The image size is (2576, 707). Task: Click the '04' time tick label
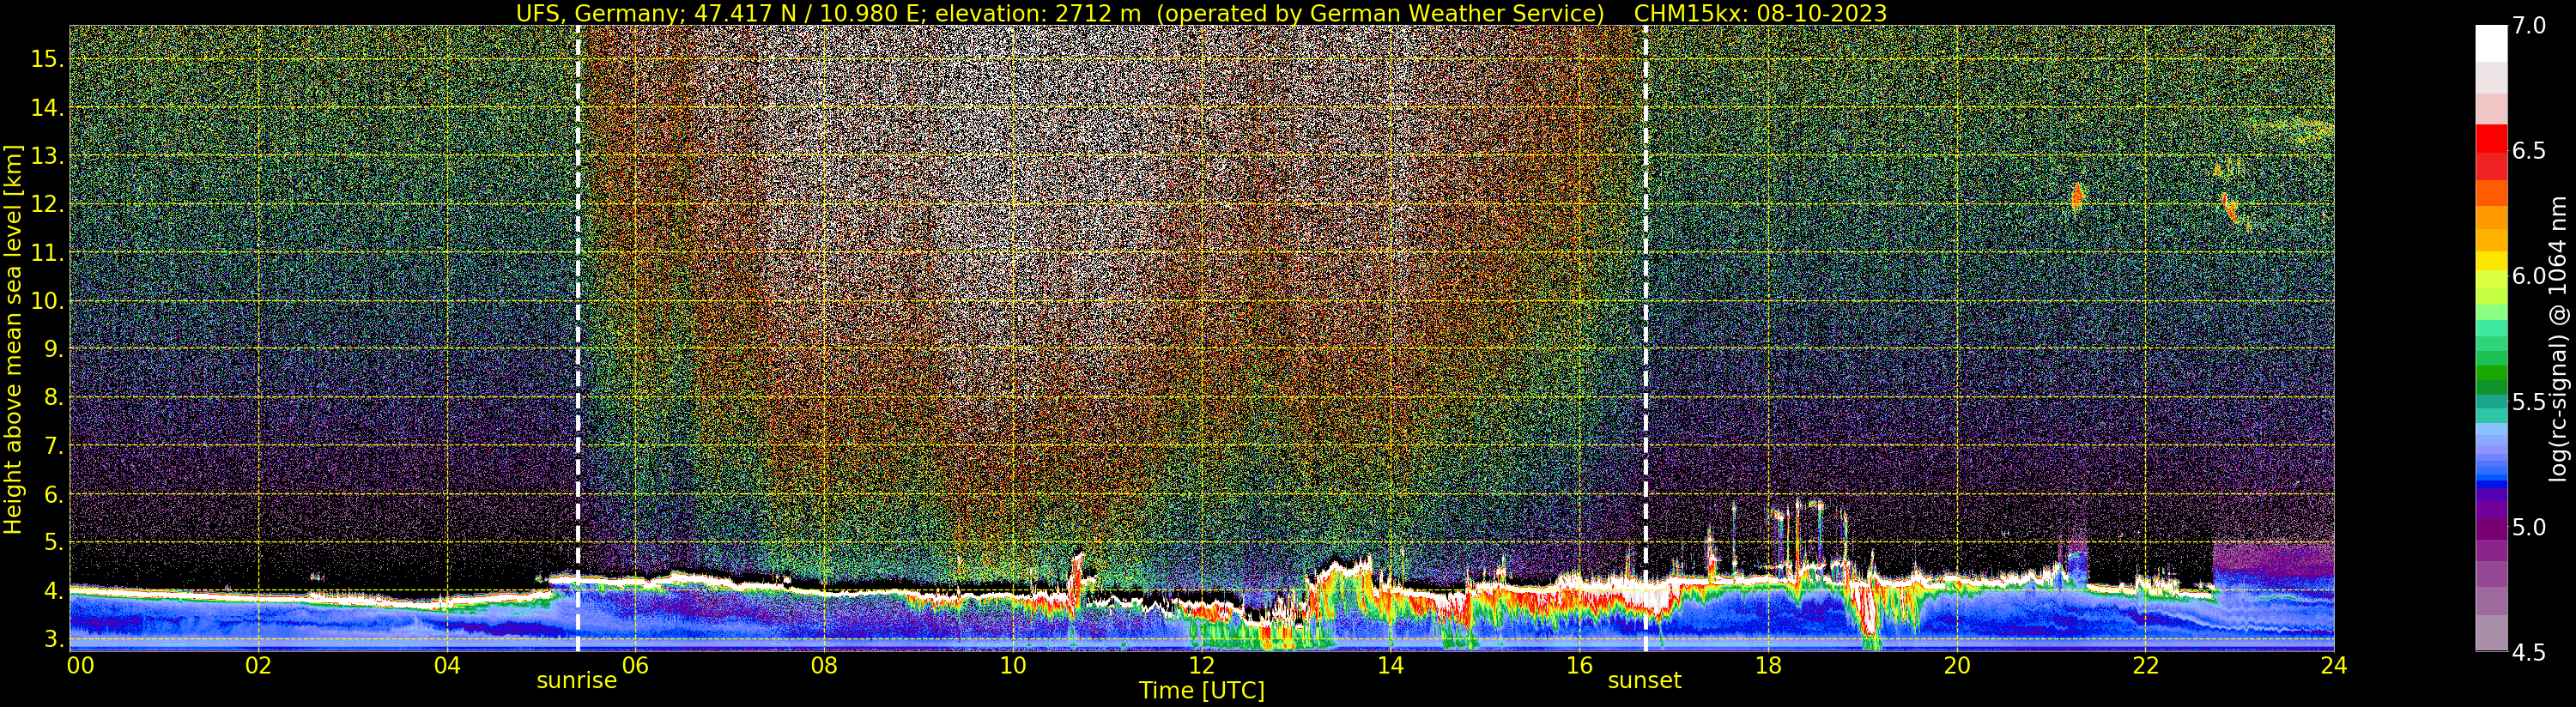coord(448,665)
